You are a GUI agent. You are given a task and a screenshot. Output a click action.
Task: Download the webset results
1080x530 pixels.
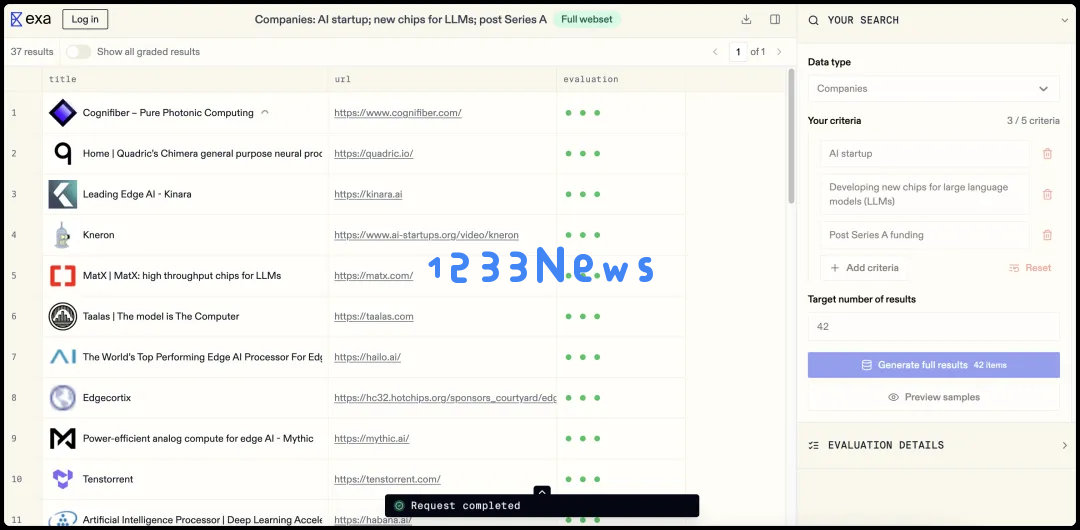746,19
